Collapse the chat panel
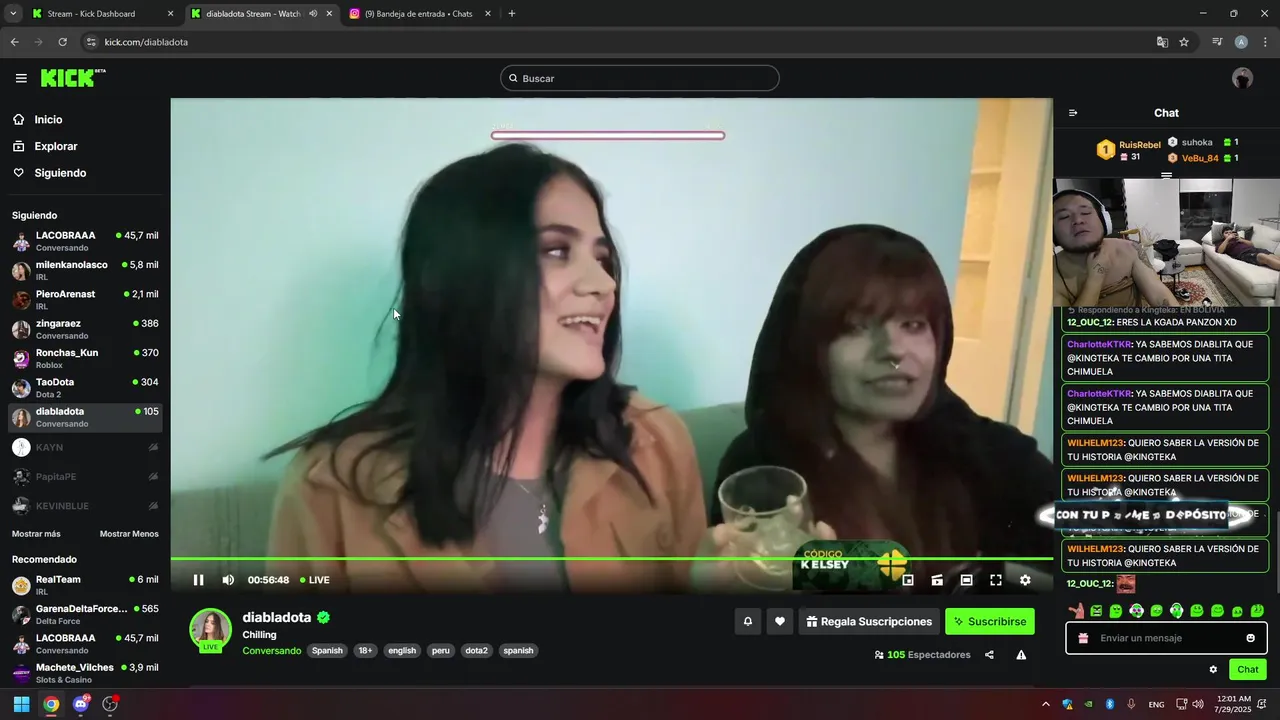Screen dimensions: 1280x720 (x=1073, y=113)
